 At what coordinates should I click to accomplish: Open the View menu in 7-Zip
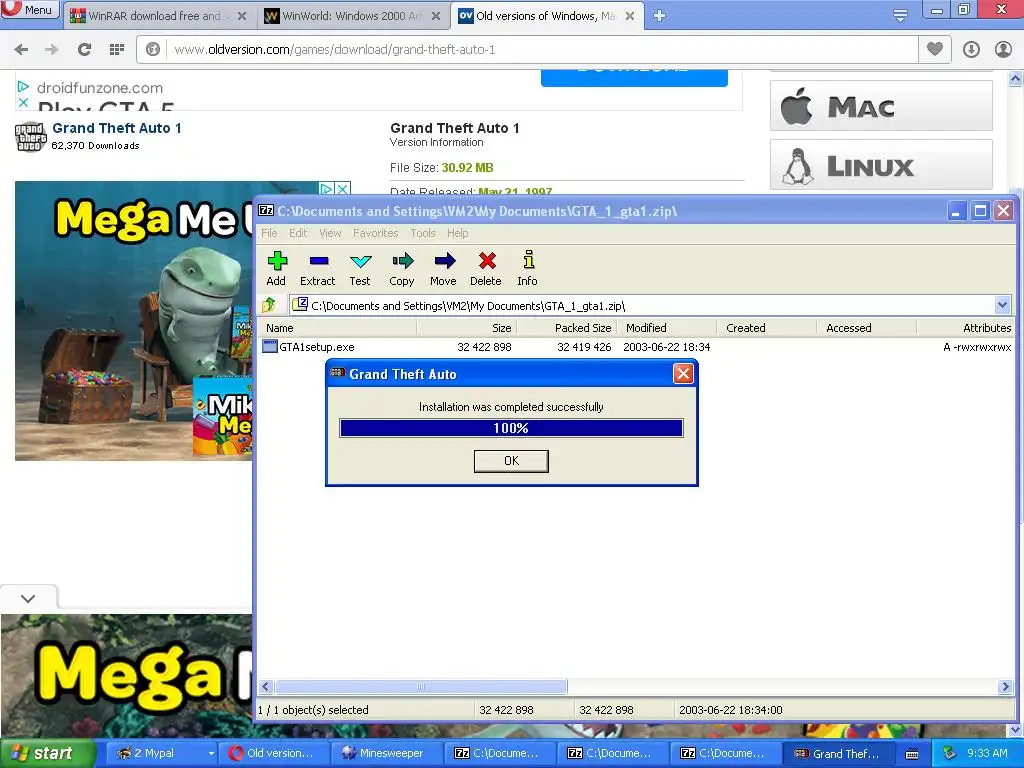tap(330, 233)
